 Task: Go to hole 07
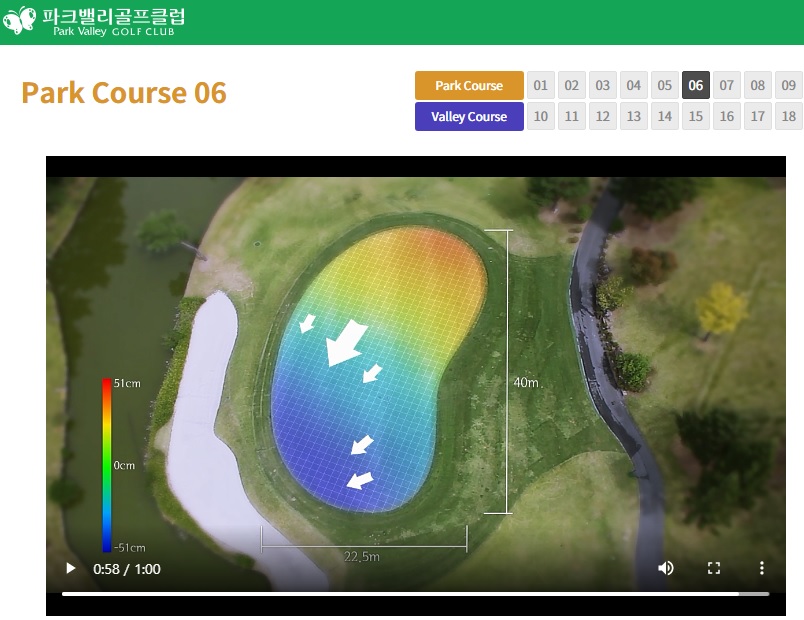tap(727, 85)
